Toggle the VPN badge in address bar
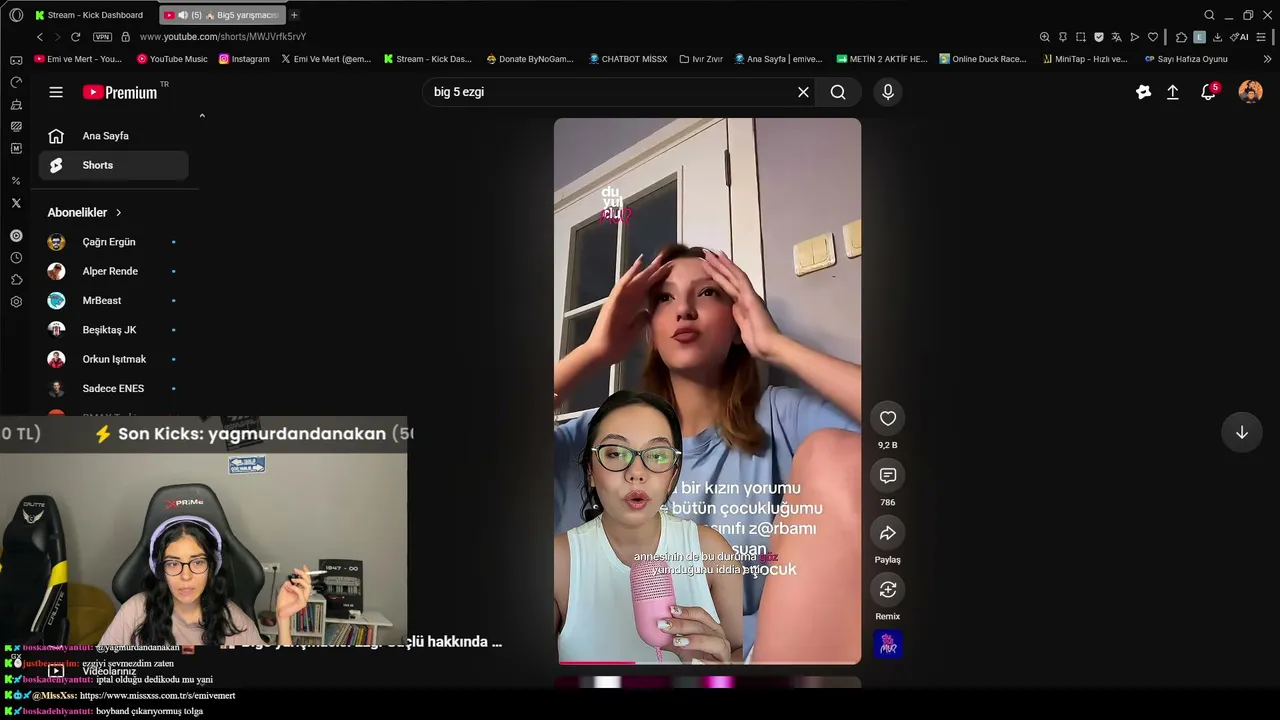This screenshot has width=1280, height=720. point(102,37)
